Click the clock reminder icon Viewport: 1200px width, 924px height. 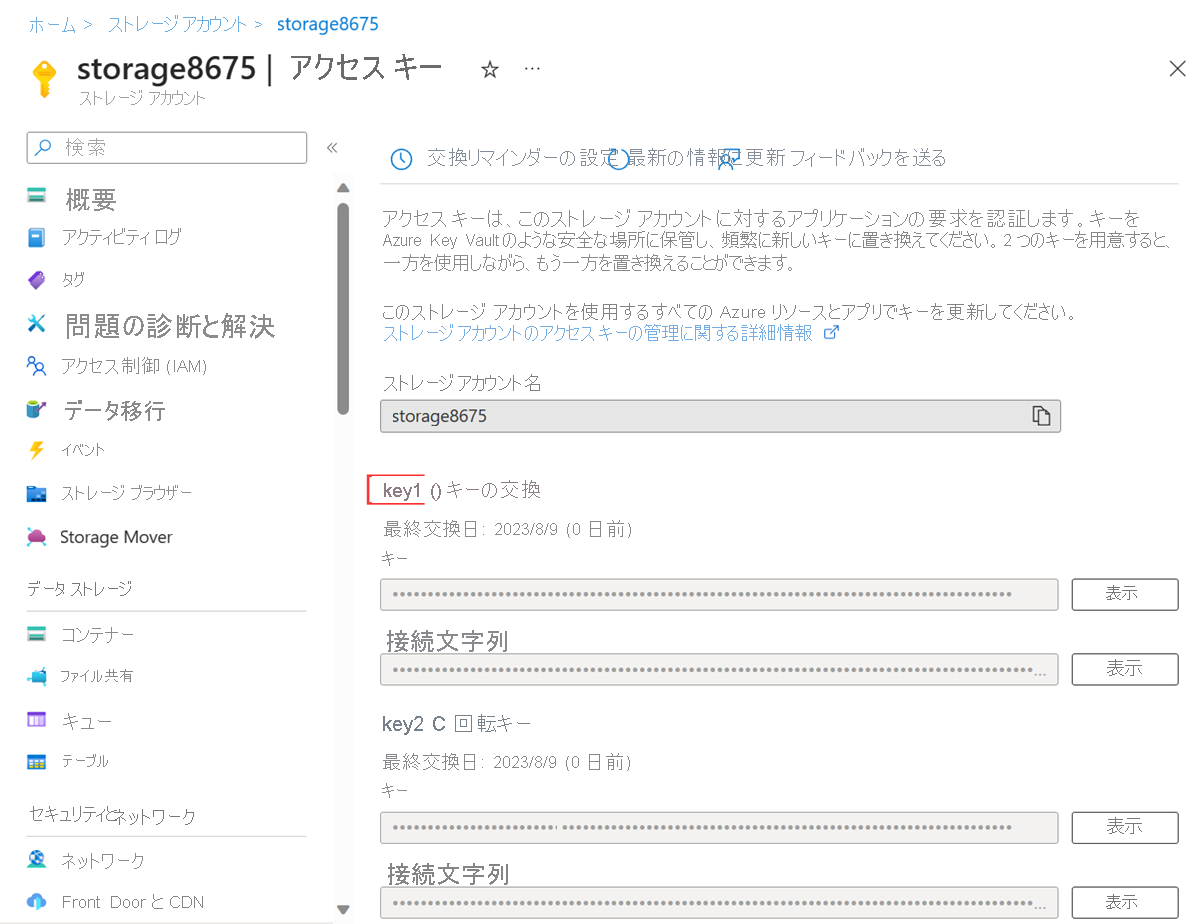pyautogui.click(x=401, y=159)
